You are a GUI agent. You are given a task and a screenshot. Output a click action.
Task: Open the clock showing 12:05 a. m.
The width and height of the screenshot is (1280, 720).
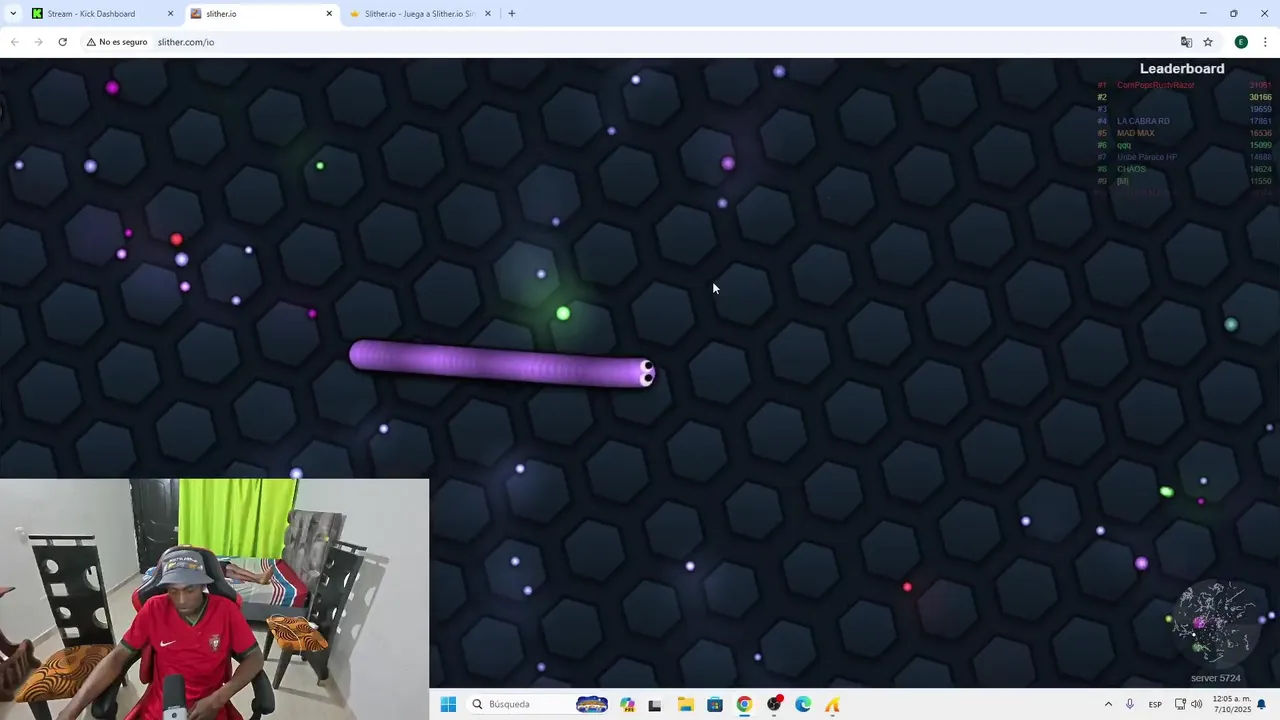pos(1231,704)
